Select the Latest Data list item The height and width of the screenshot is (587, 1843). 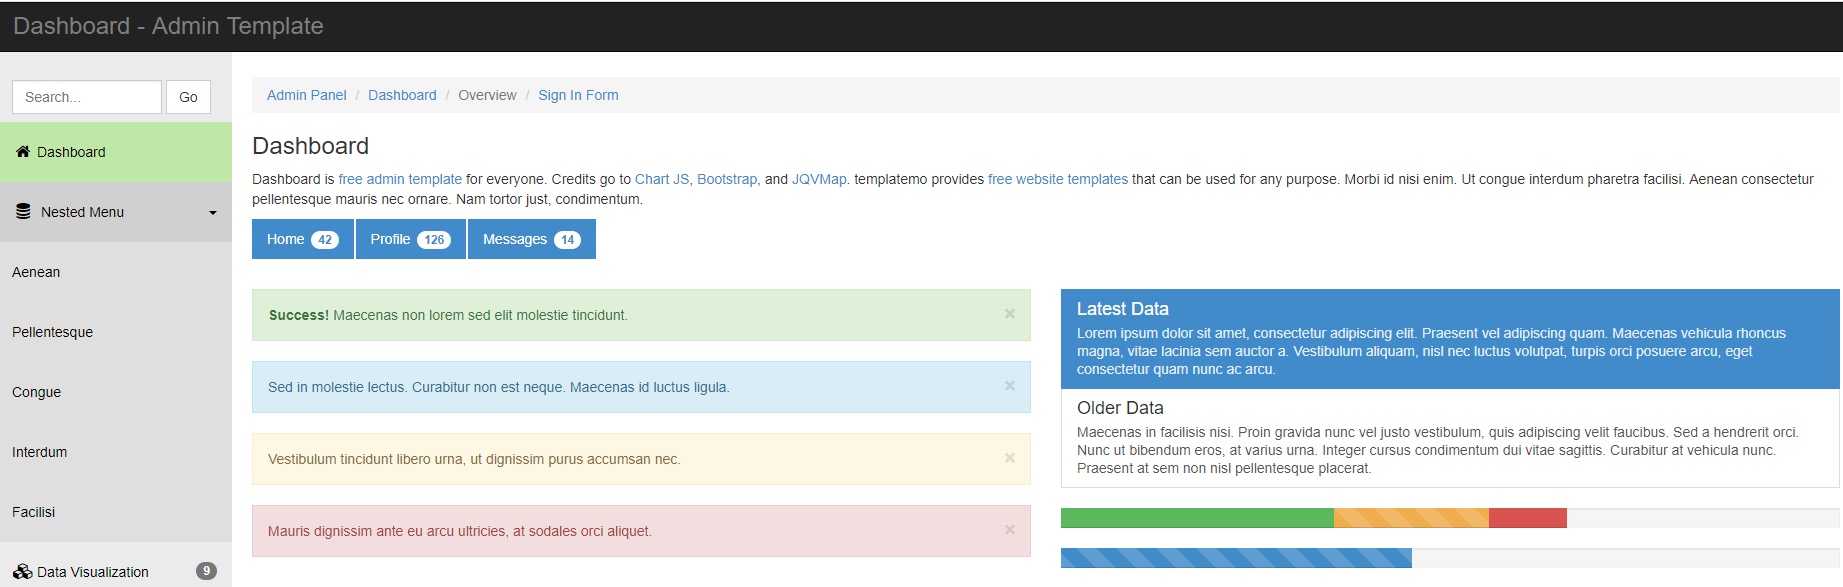tap(1449, 339)
